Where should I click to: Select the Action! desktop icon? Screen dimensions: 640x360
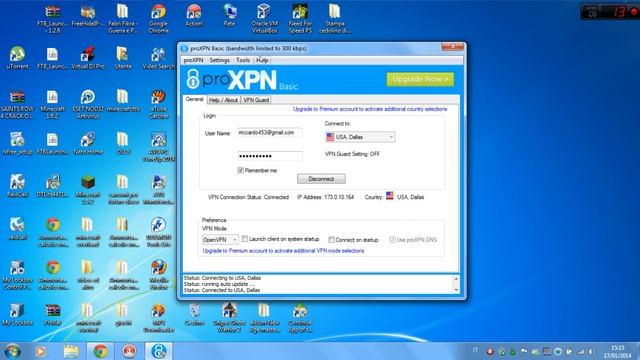(194, 16)
